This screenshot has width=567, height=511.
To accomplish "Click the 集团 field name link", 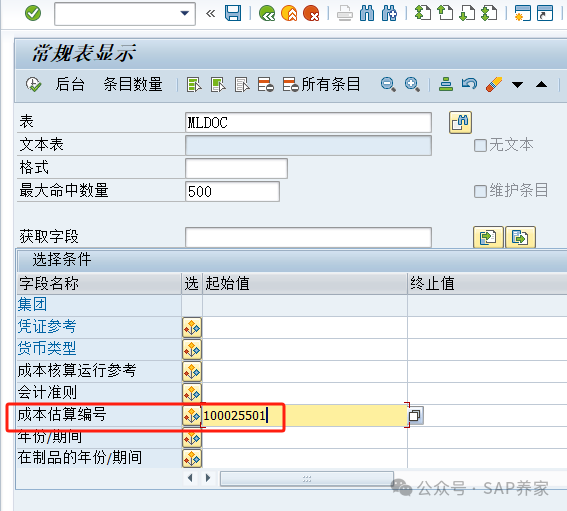I will 33,305.
